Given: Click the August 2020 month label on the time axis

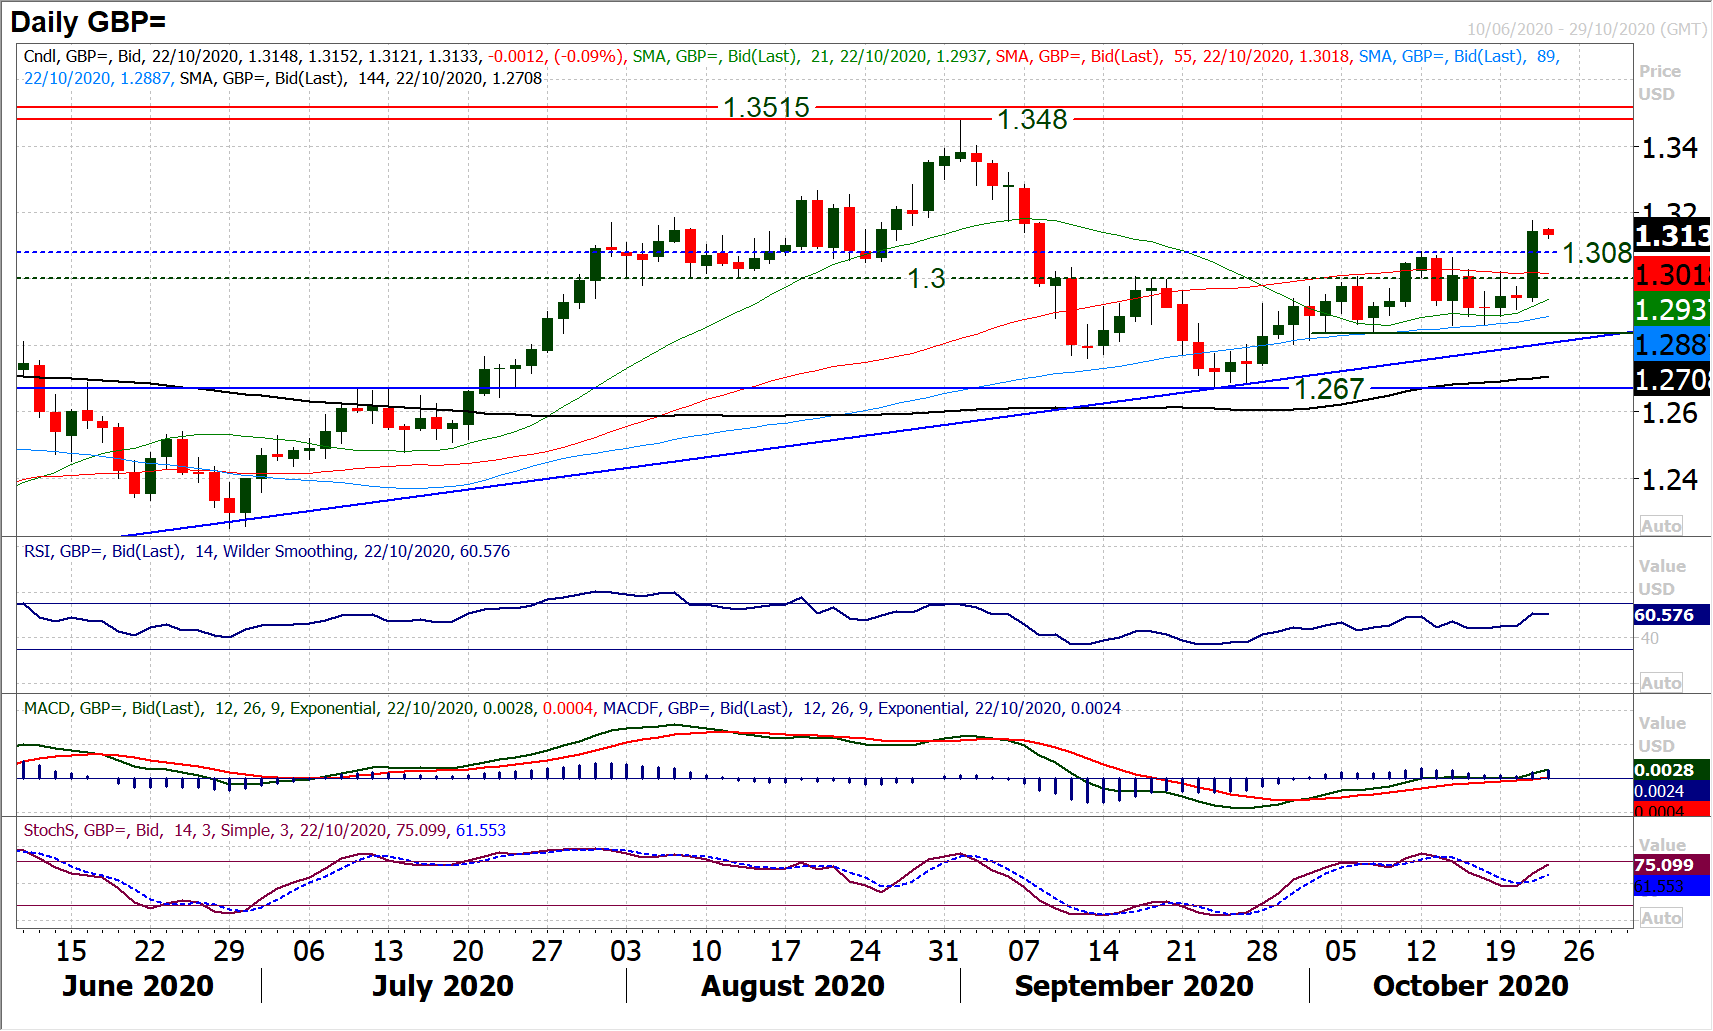Looking at the screenshot, I should pos(792,986).
